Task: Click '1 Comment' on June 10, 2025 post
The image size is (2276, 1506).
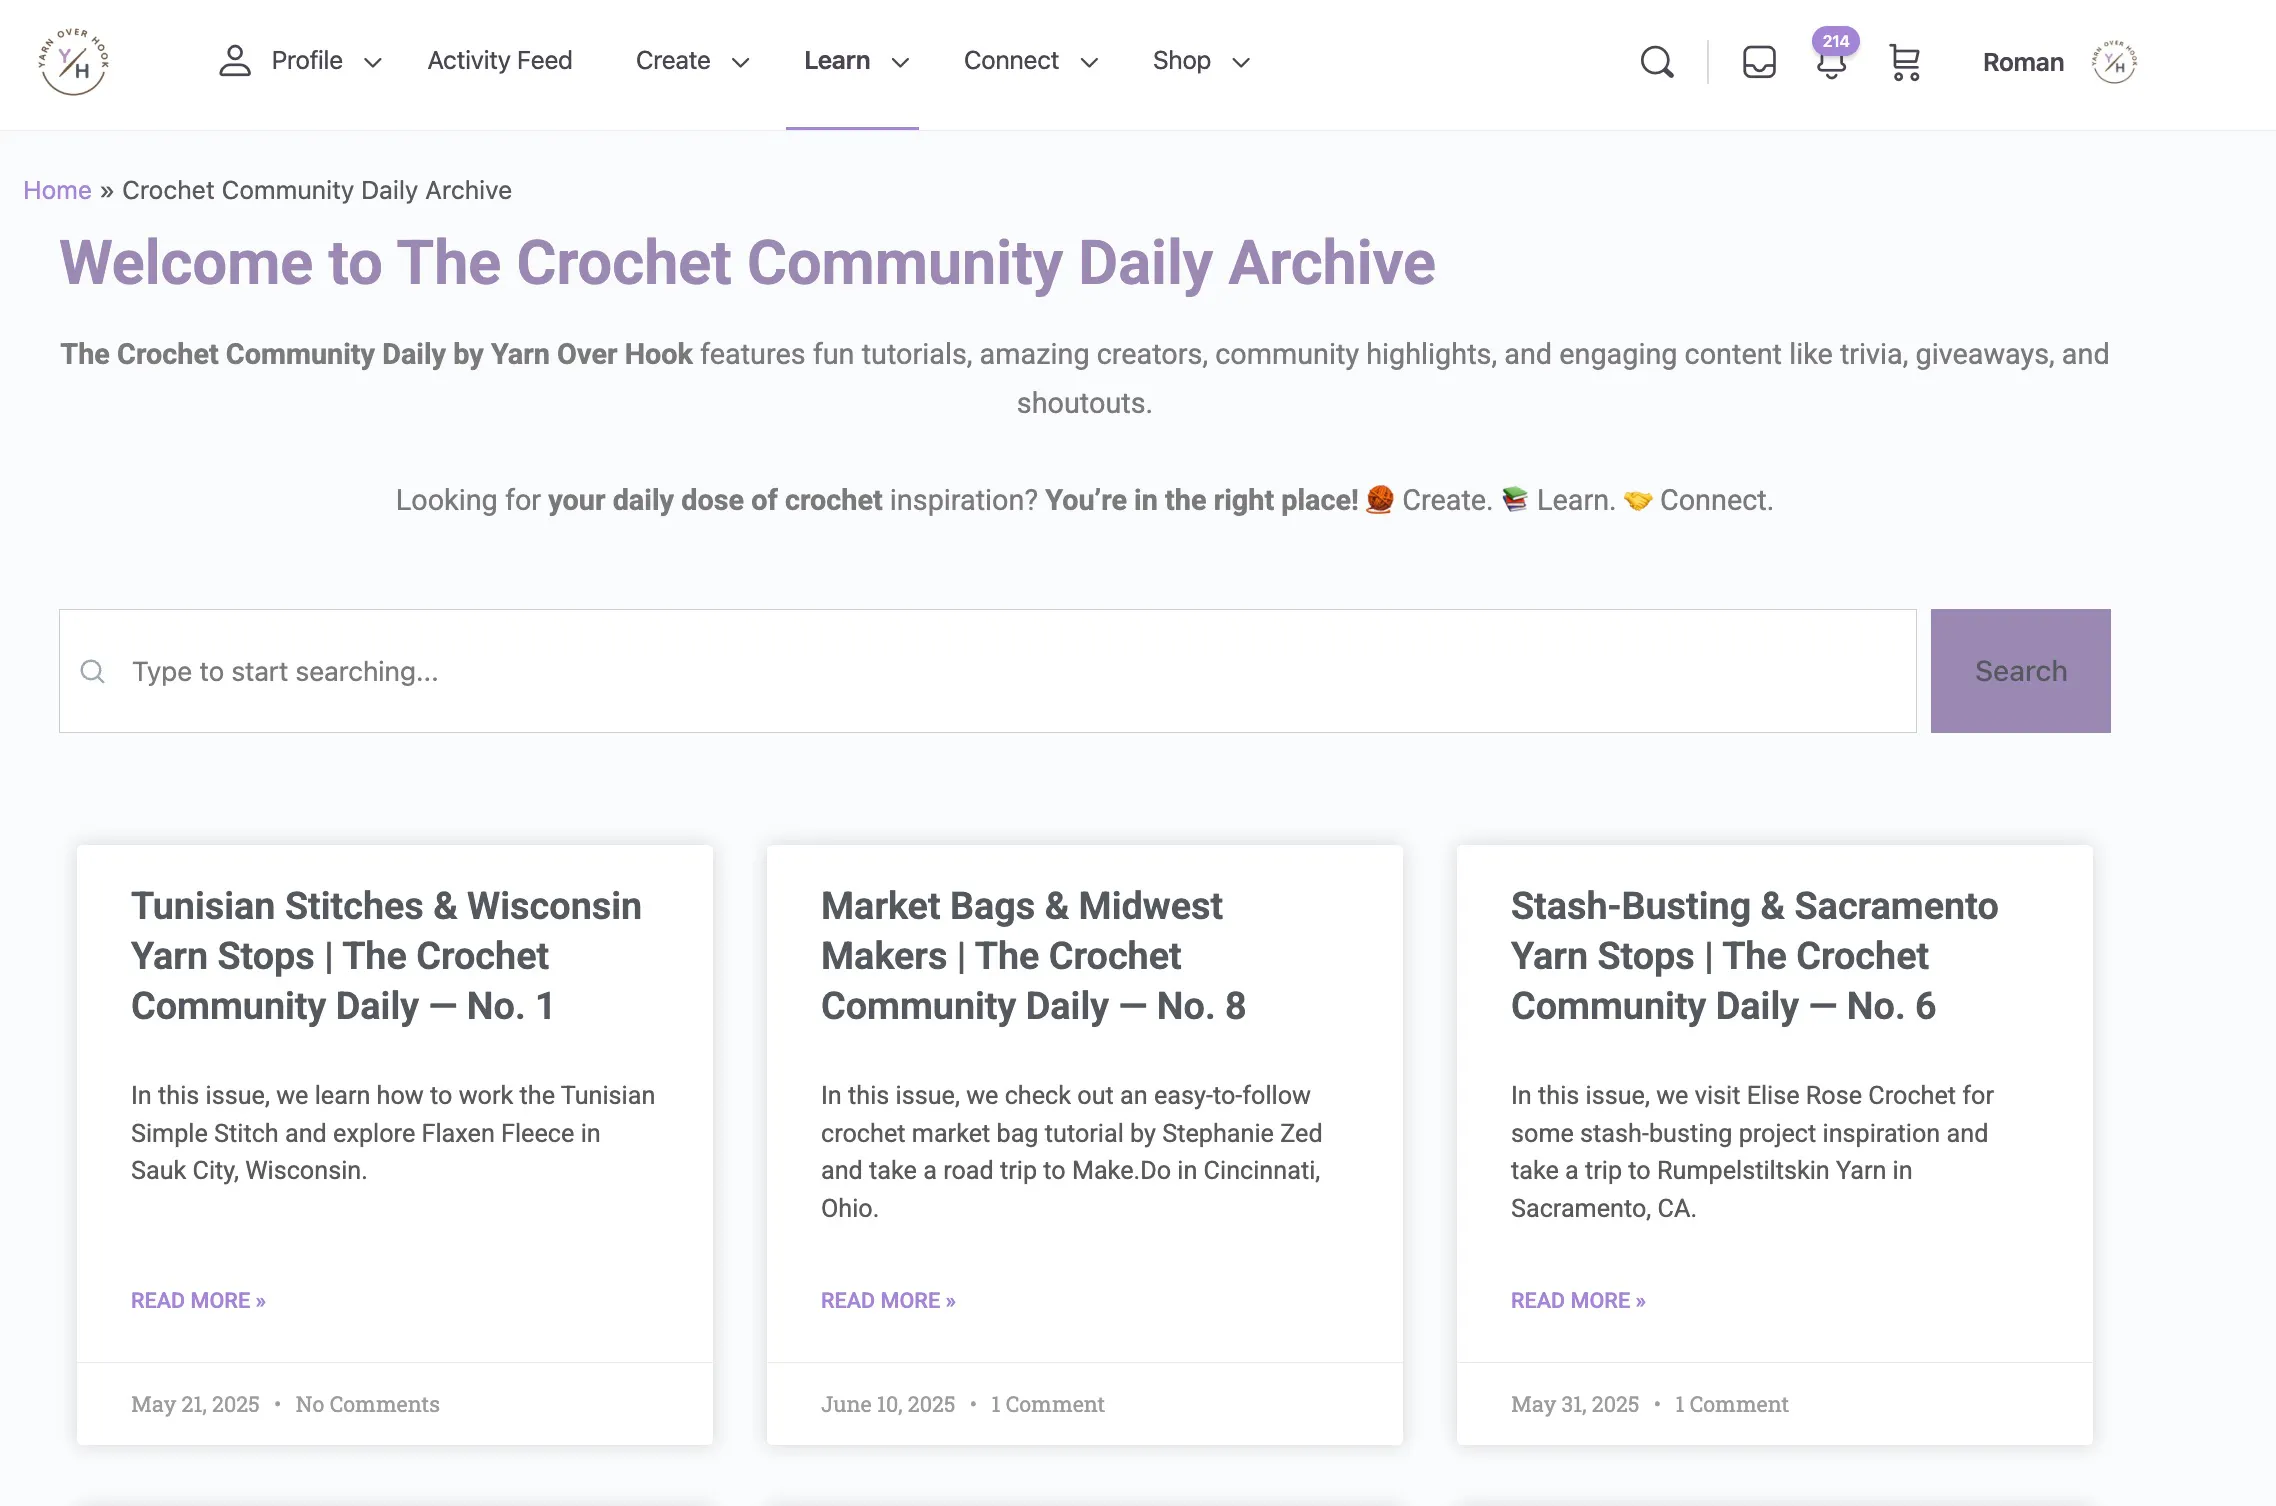Action: [1047, 1404]
